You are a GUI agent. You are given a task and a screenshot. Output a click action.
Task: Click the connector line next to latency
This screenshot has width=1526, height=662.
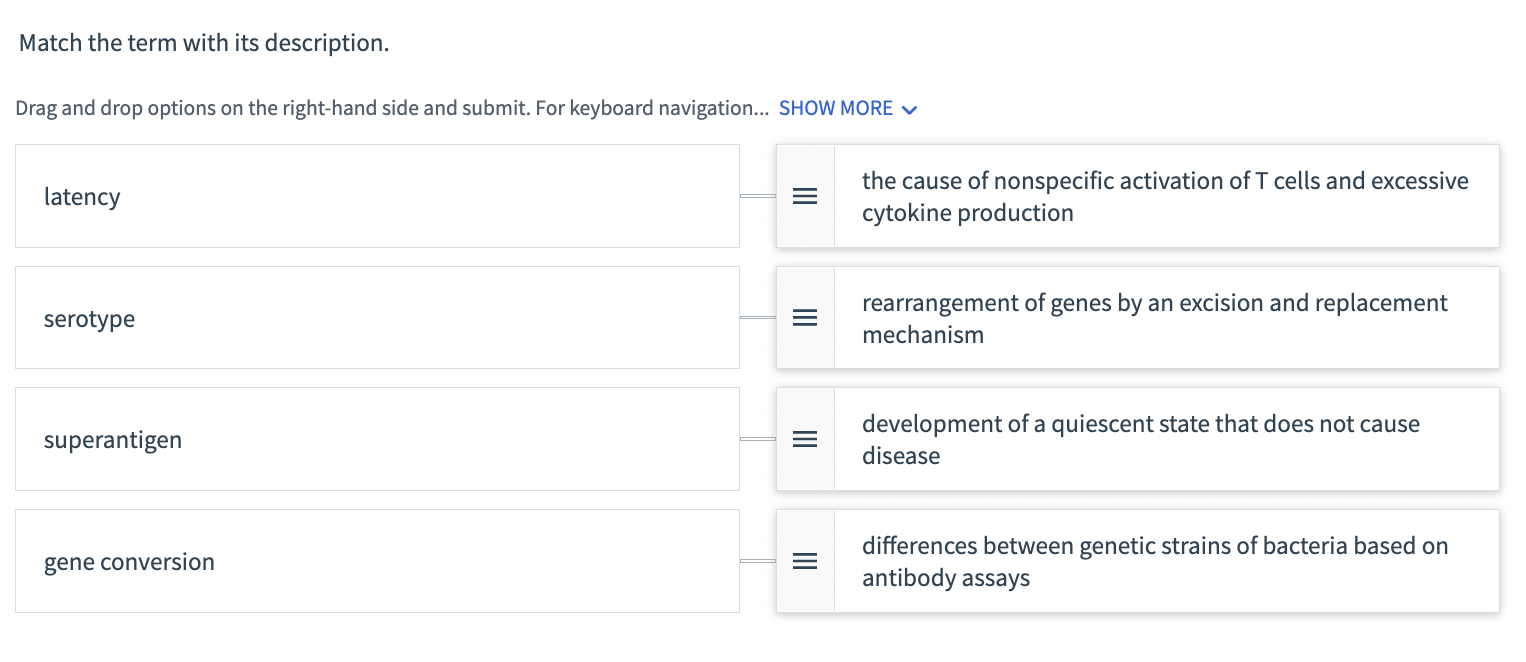point(758,196)
